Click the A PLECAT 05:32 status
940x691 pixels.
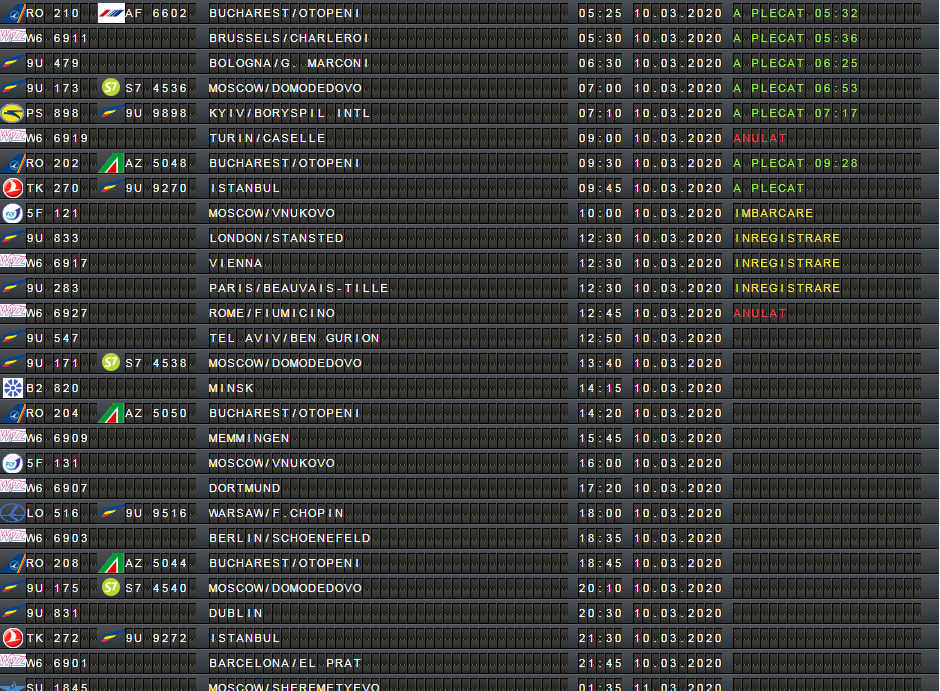point(796,13)
